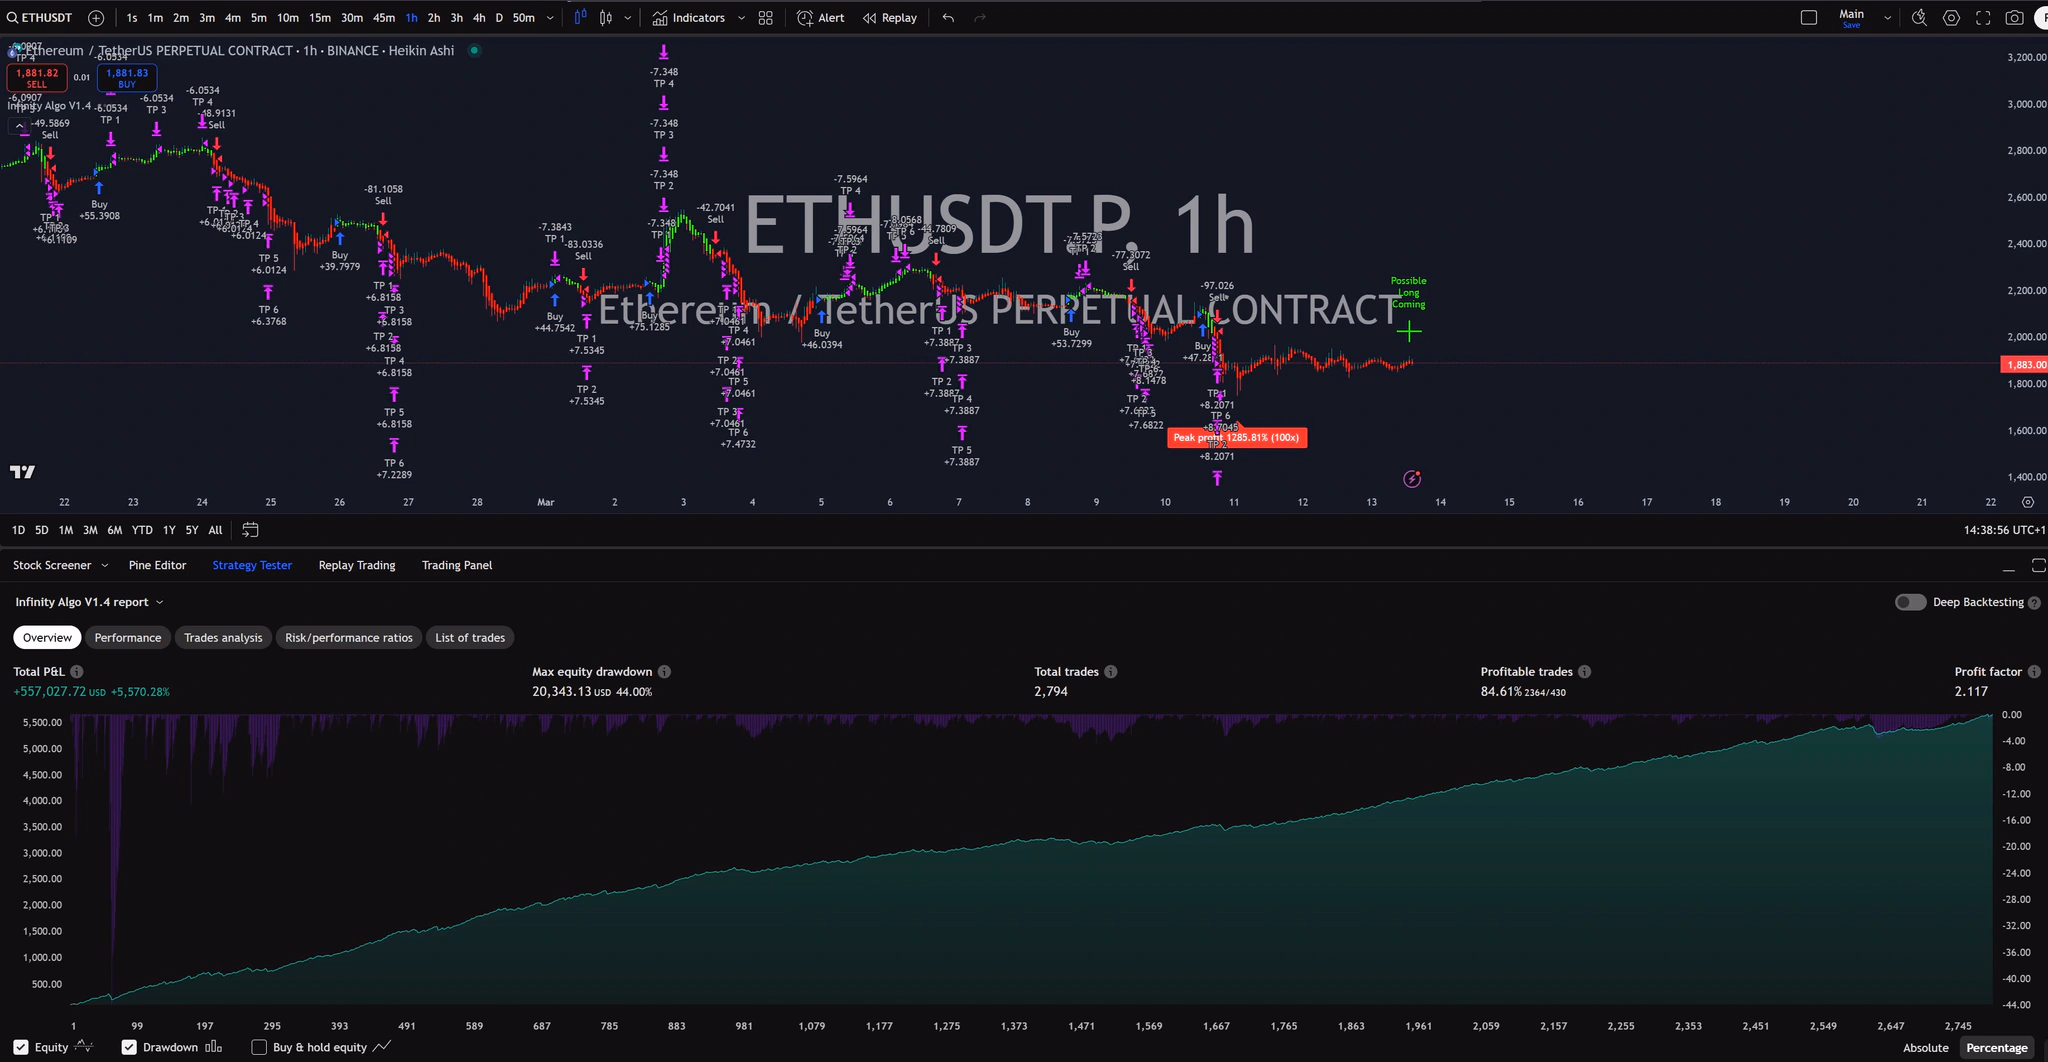Open the Pine Editor tab
The width and height of the screenshot is (2048, 1062).
pyautogui.click(x=157, y=565)
